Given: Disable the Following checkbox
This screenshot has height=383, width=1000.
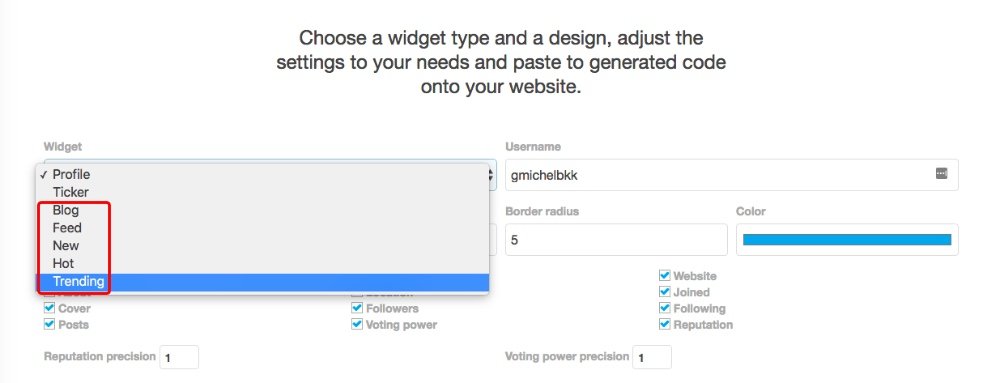Looking at the screenshot, I should 665,308.
